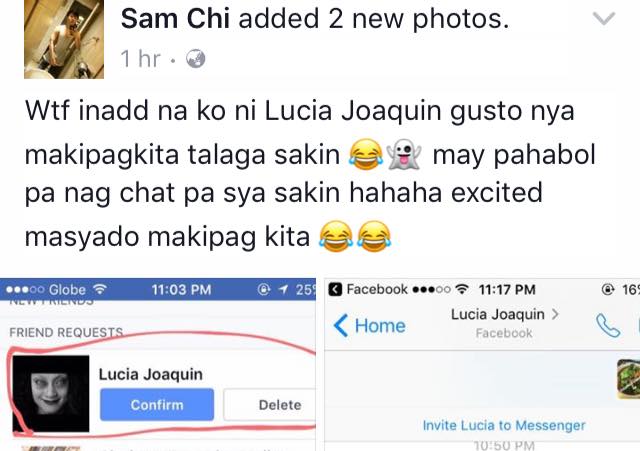Tap the phone call icon in chat
This screenshot has height=451, width=640.
[x=608, y=325]
